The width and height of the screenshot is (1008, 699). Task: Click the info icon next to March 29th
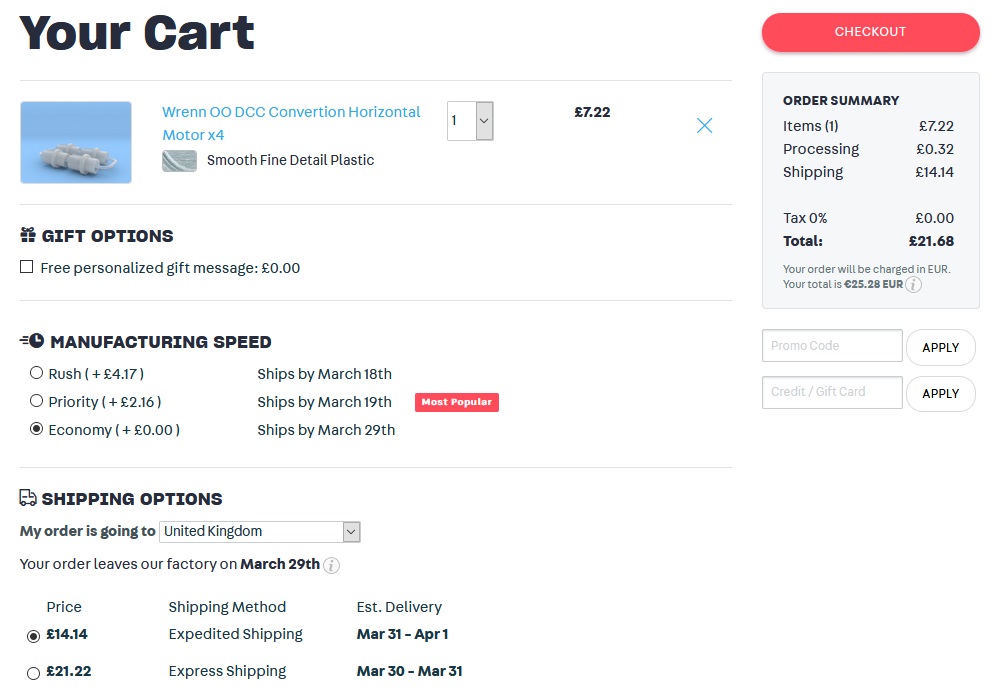pos(331,565)
